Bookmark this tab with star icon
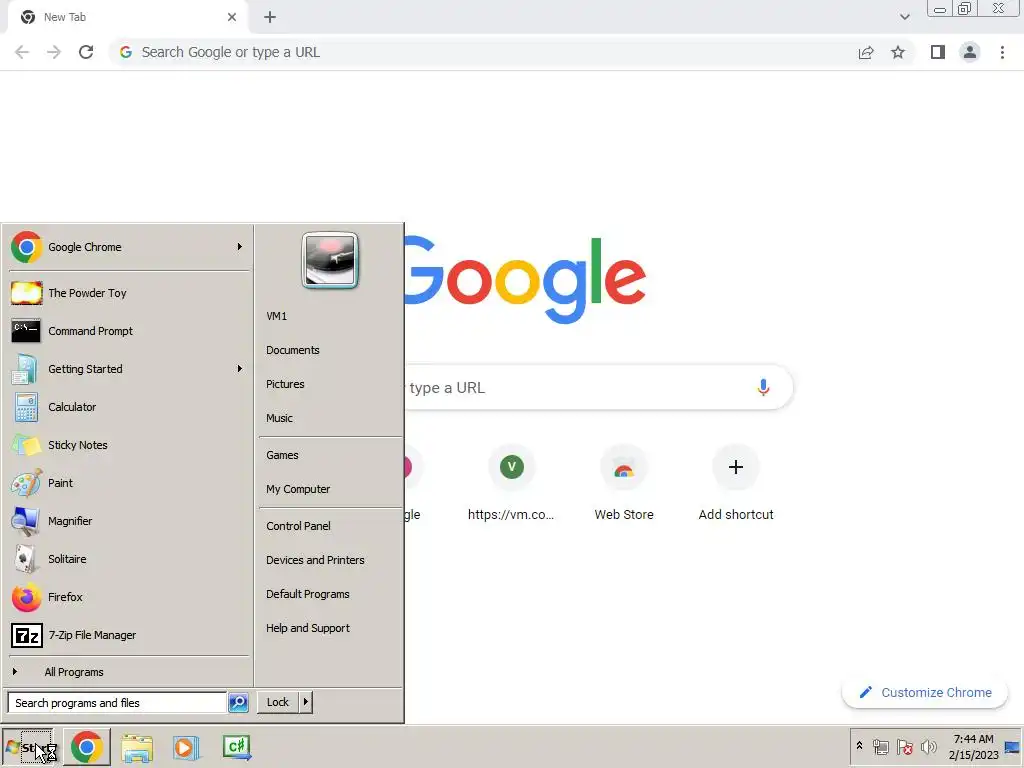The width and height of the screenshot is (1024, 768). [x=898, y=52]
